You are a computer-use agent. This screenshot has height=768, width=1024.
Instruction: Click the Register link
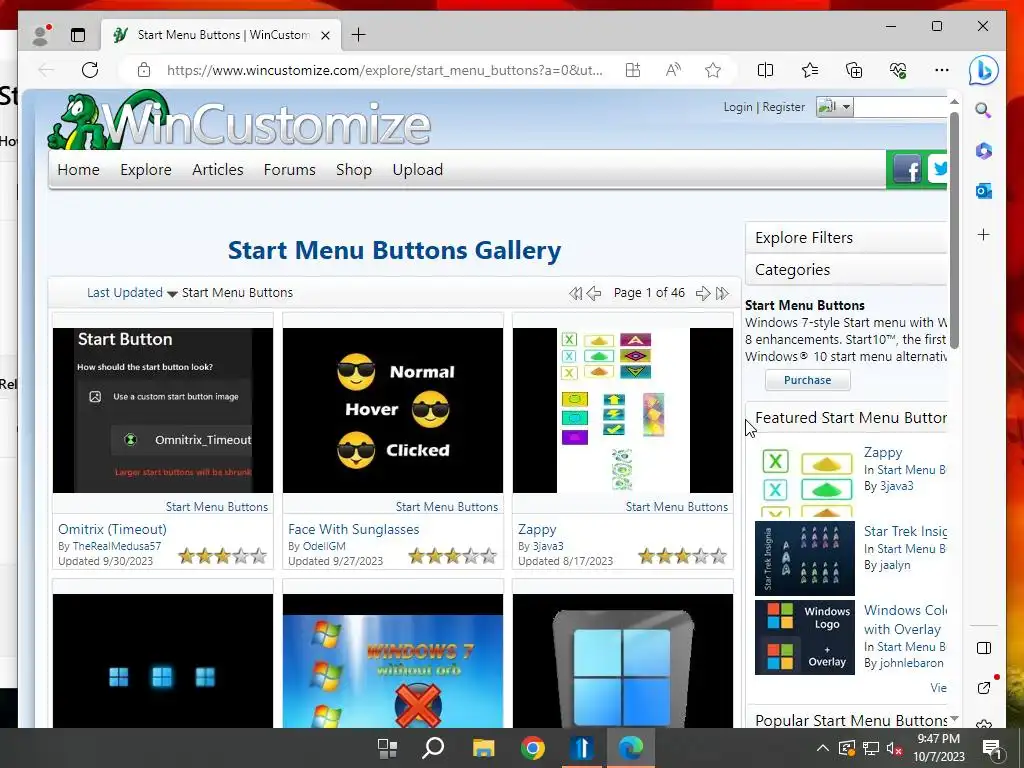pos(784,107)
